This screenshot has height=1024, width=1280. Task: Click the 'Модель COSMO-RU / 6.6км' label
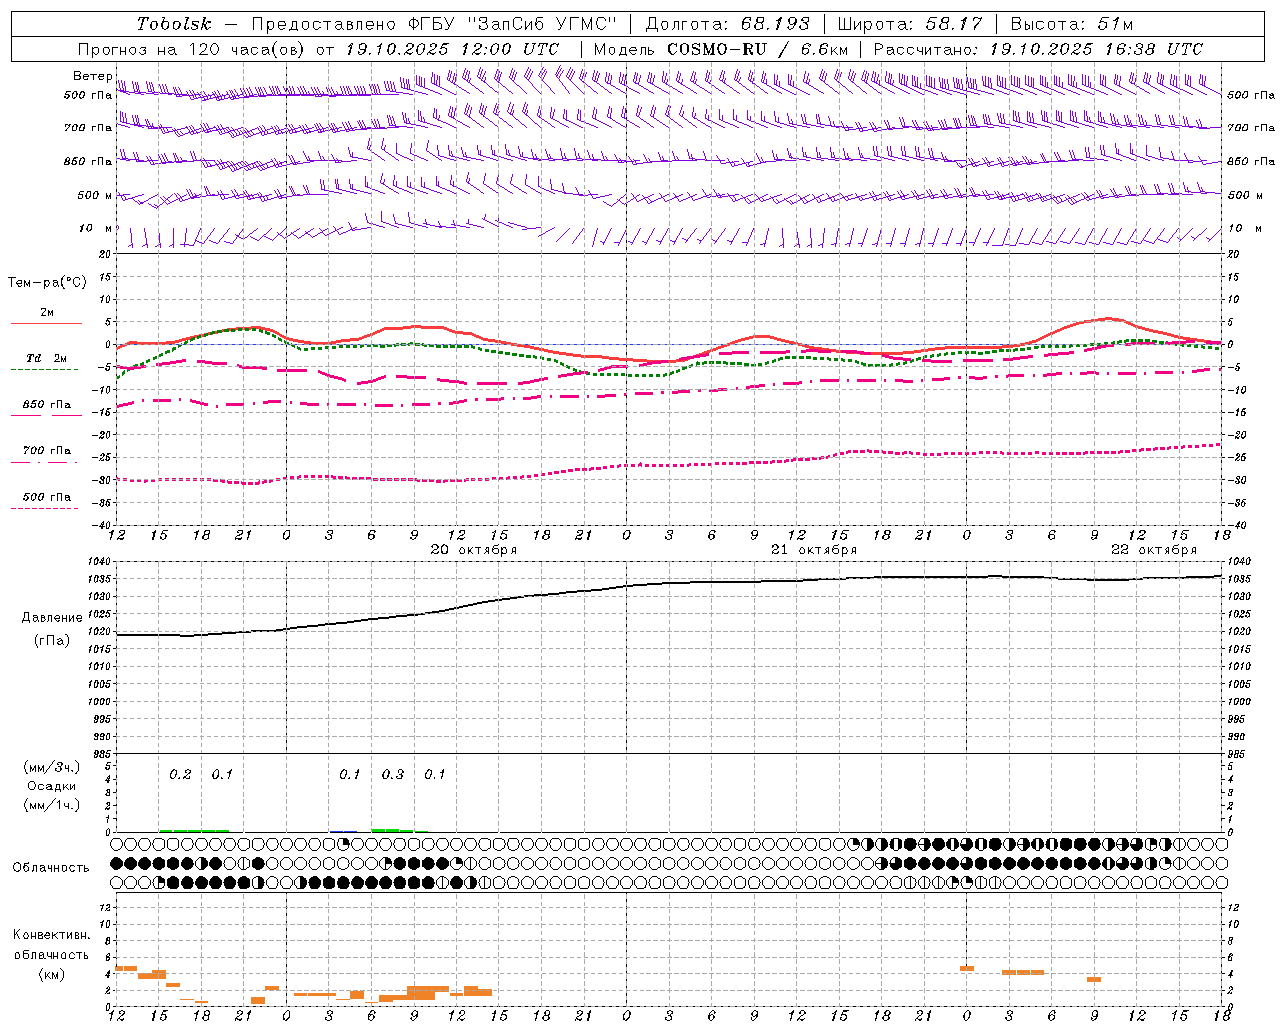720,49
